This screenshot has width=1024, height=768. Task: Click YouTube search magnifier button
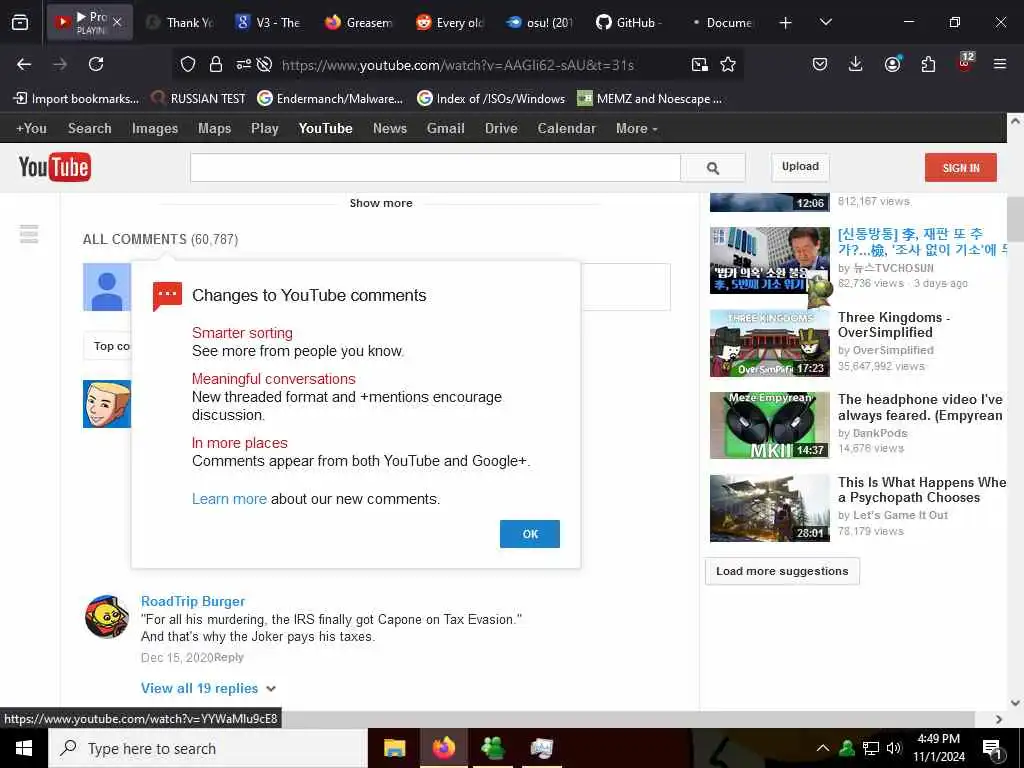click(x=713, y=168)
